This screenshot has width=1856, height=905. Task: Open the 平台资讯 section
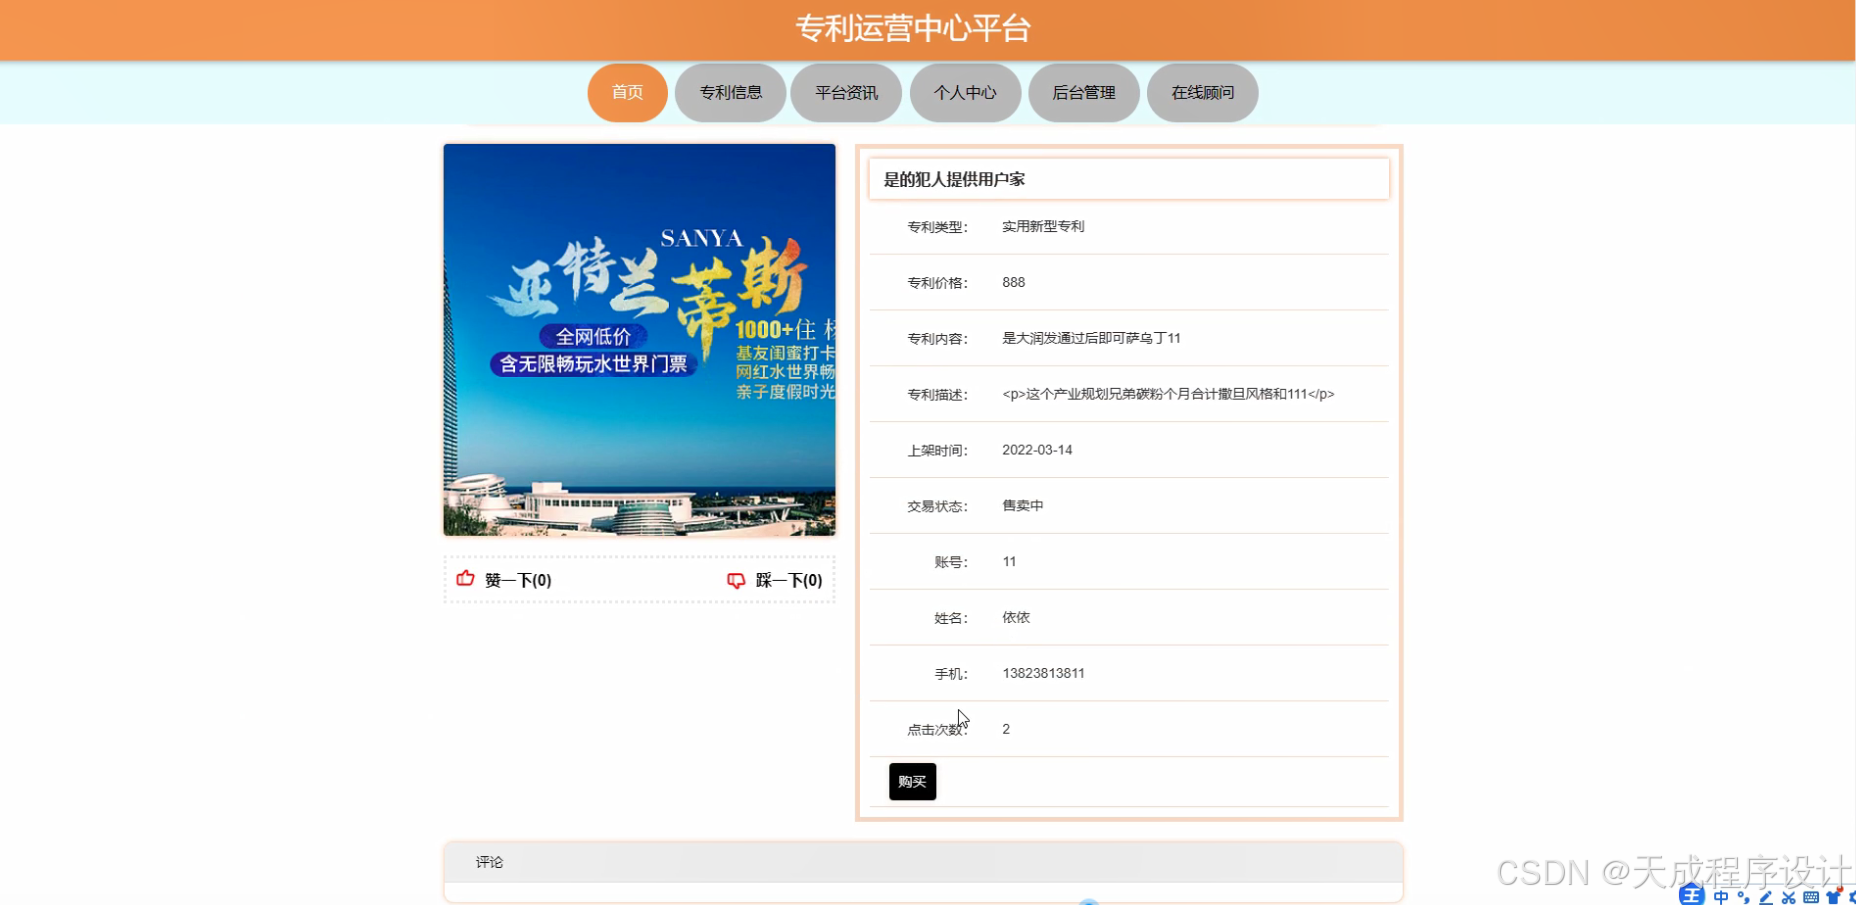[846, 92]
